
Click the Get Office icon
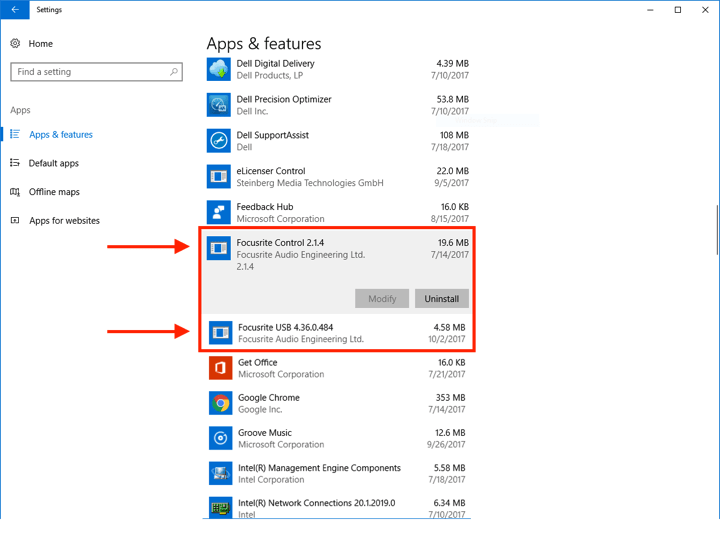pos(220,368)
